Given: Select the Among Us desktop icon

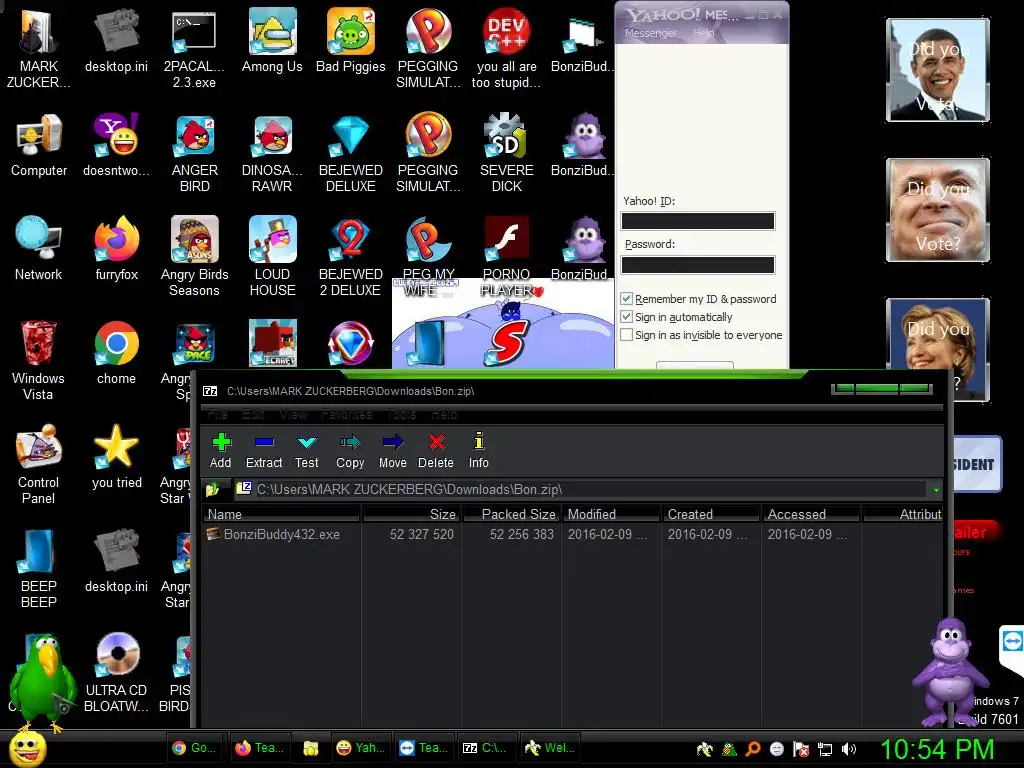Looking at the screenshot, I should click(272, 40).
